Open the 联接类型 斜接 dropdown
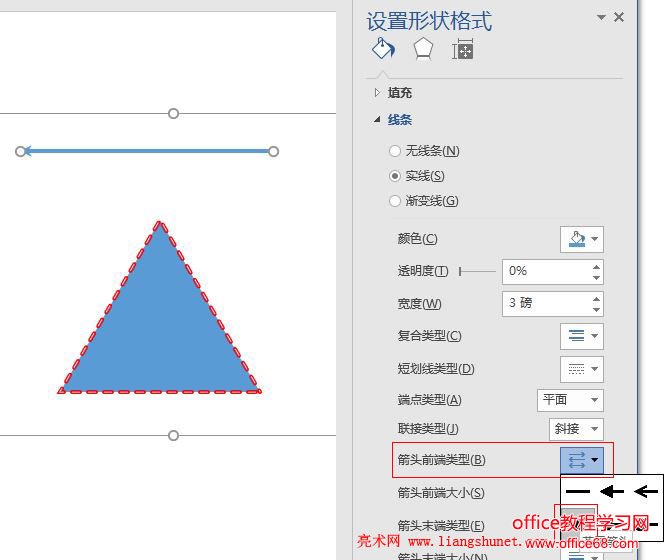 [576, 429]
